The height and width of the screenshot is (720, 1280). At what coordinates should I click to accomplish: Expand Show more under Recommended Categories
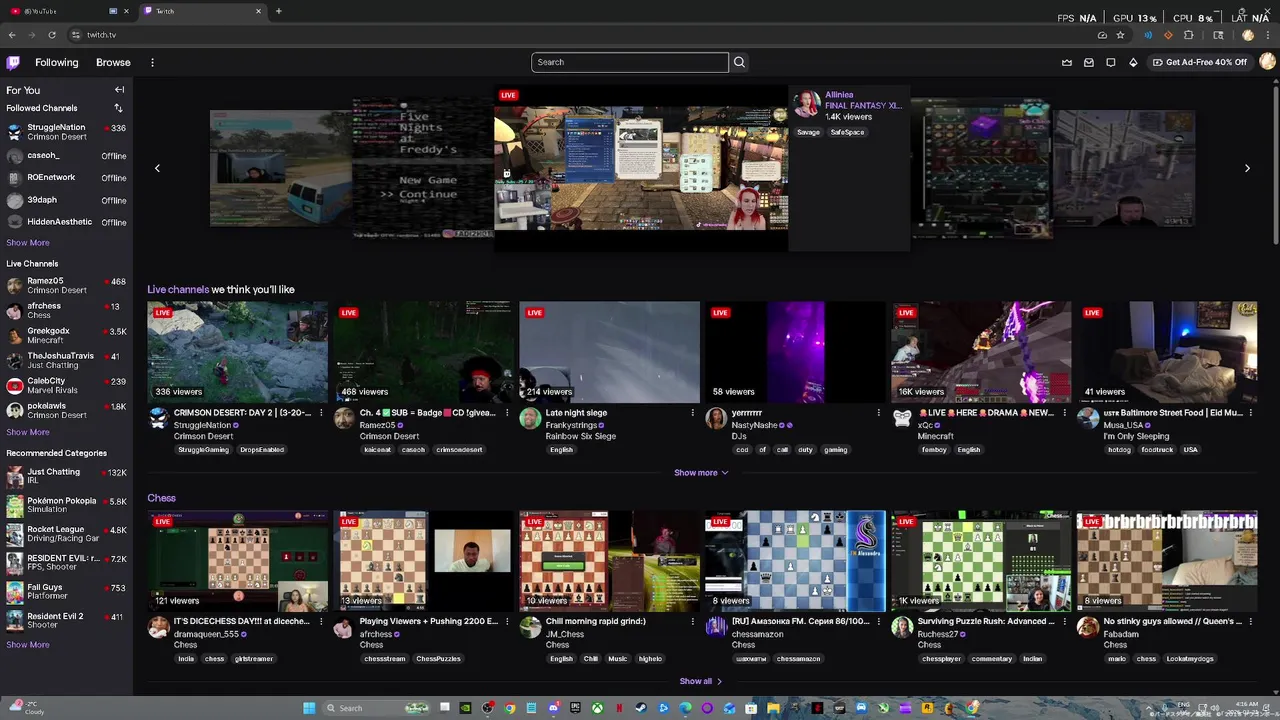pos(28,645)
